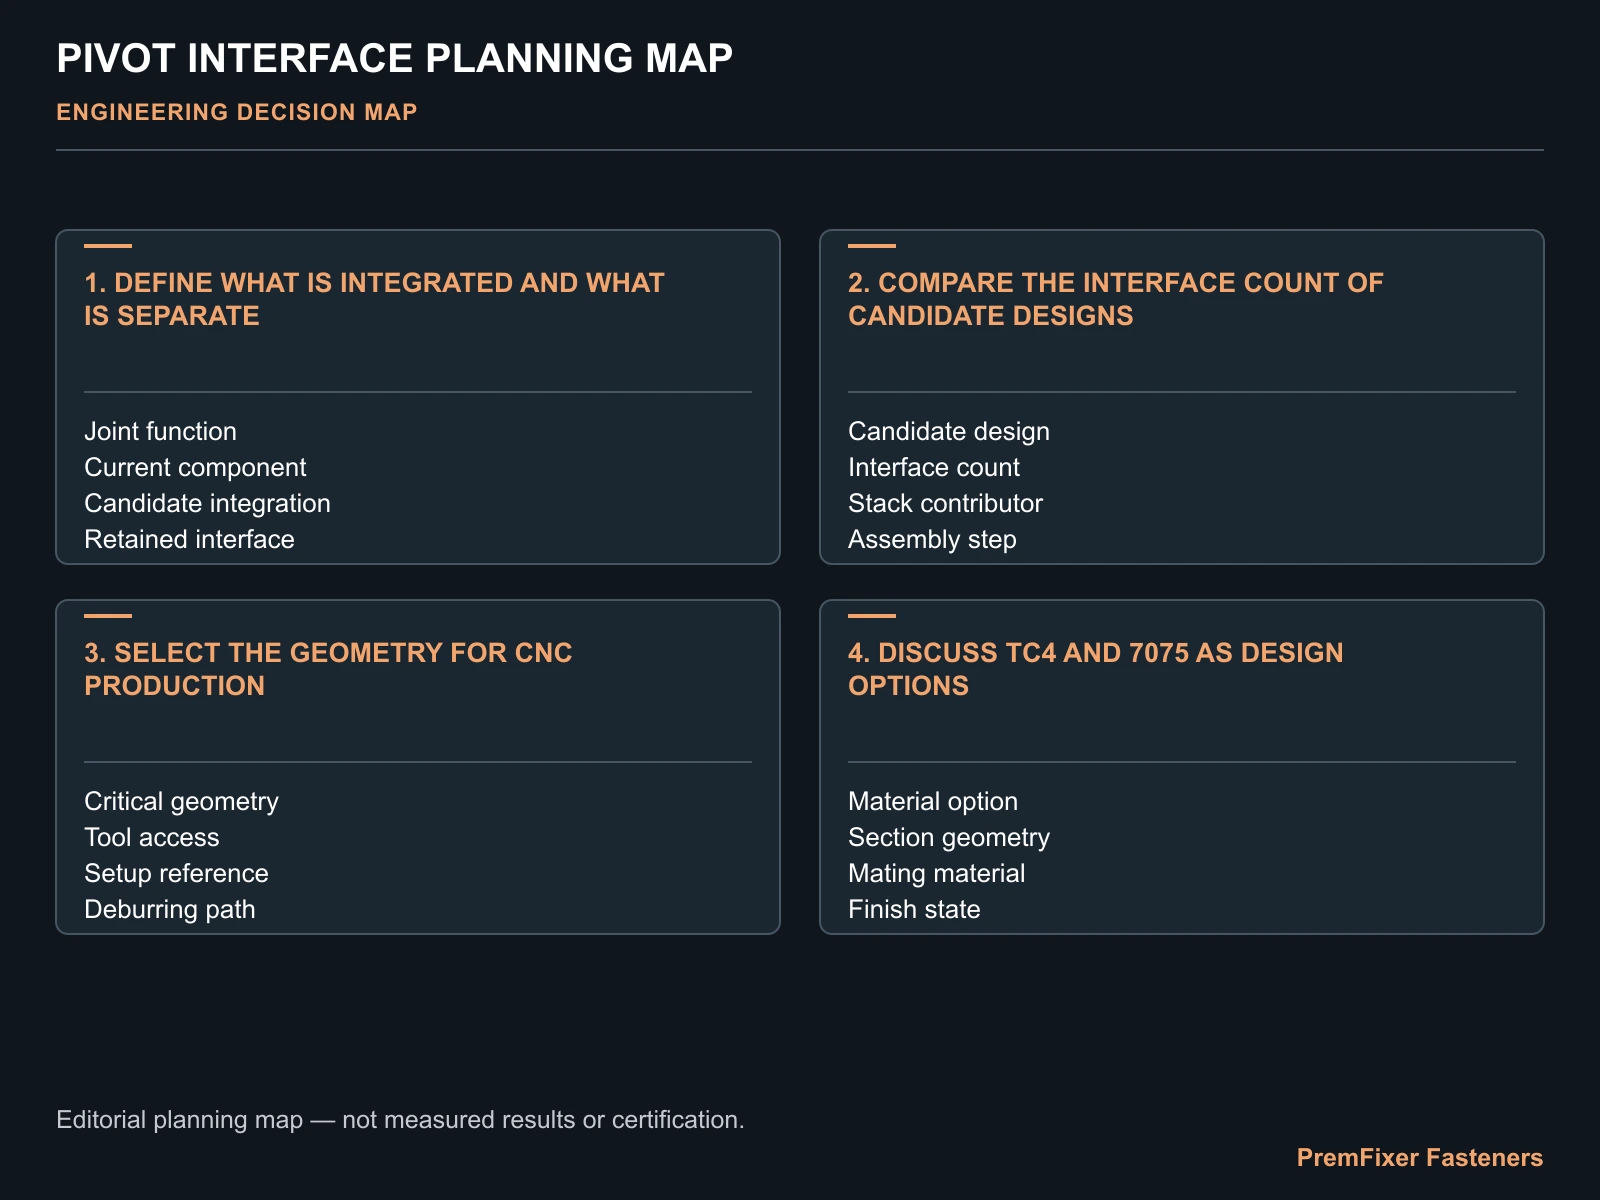Click heading '4. Discuss TC4 and 7075 as design options'
Viewport: 1600px width, 1200px height.
[1095, 669]
